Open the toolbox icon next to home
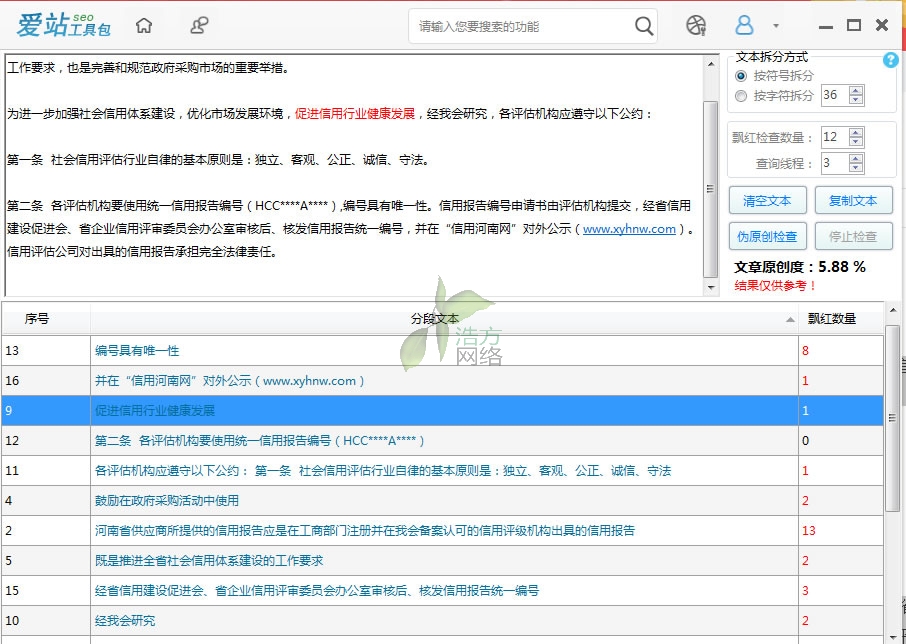The width and height of the screenshot is (906, 644). [x=200, y=25]
